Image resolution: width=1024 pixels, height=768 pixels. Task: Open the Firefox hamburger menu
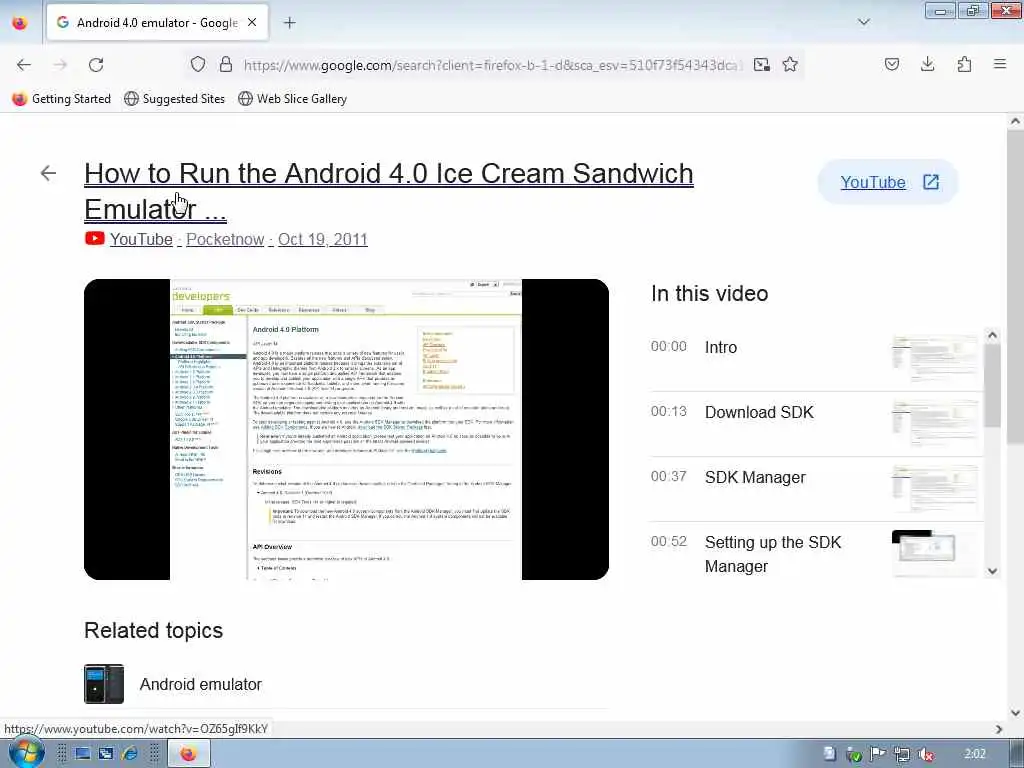tap(1000, 64)
